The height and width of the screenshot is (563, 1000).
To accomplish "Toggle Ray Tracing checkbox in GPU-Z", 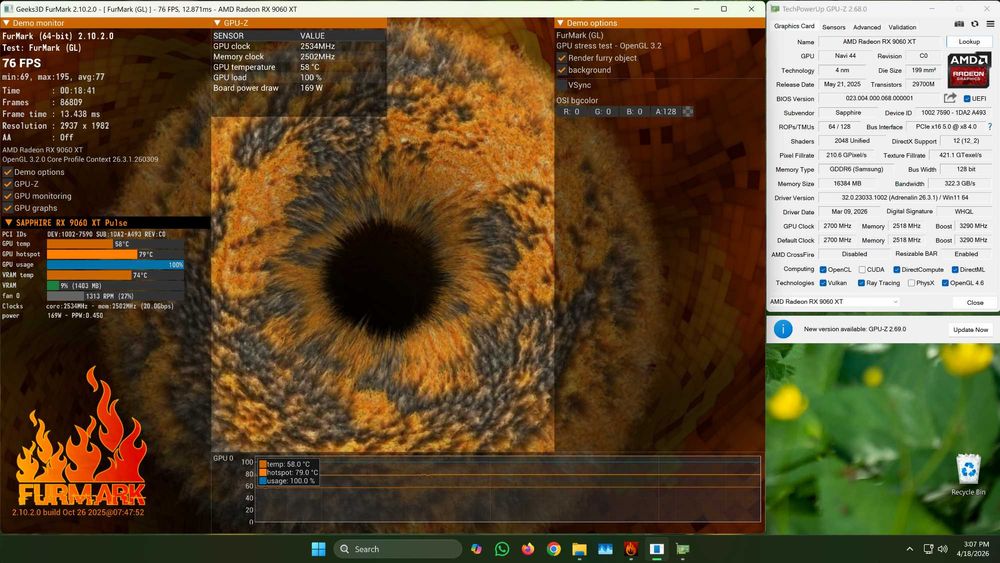I will click(x=862, y=283).
